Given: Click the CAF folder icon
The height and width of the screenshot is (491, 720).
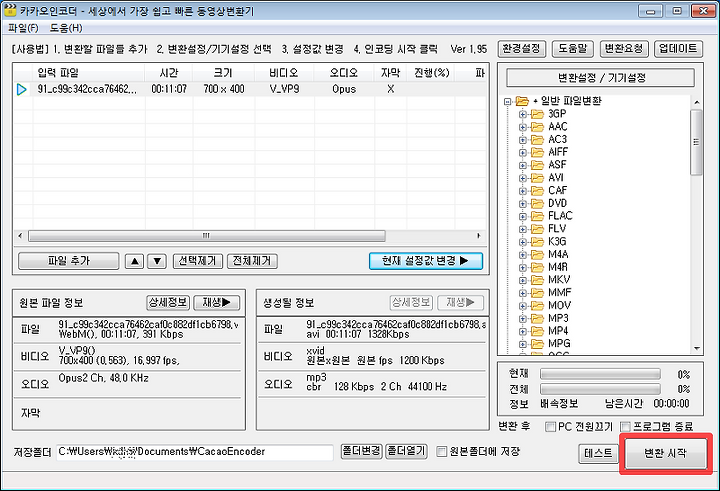Looking at the screenshot, I should click(537, 191).
